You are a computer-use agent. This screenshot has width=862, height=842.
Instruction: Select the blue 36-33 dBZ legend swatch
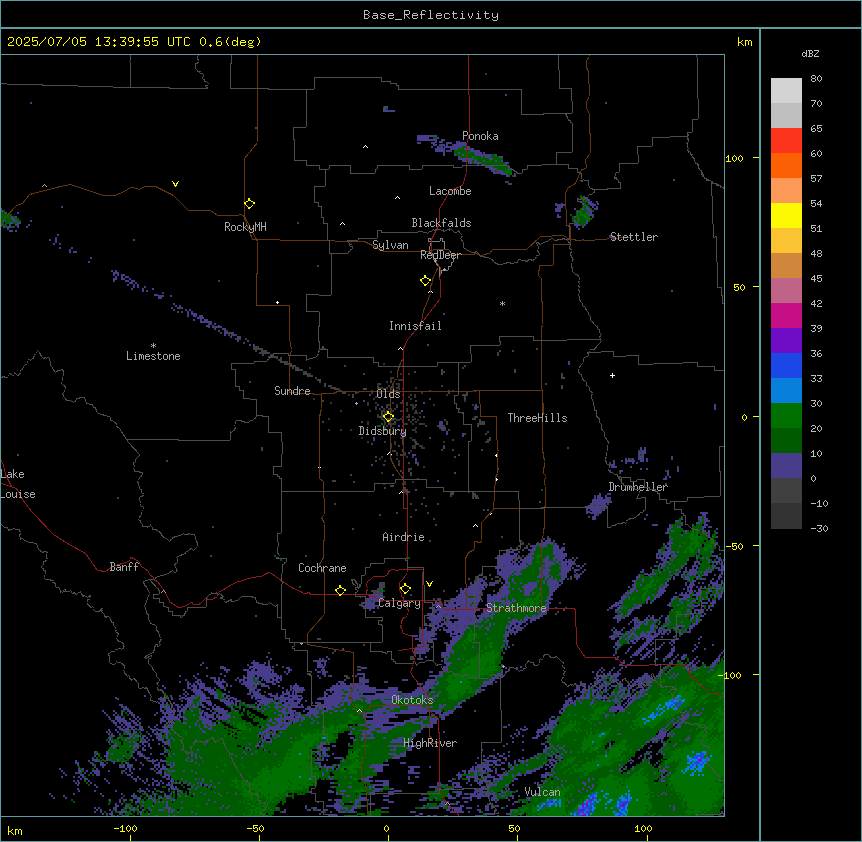[786, 365]
